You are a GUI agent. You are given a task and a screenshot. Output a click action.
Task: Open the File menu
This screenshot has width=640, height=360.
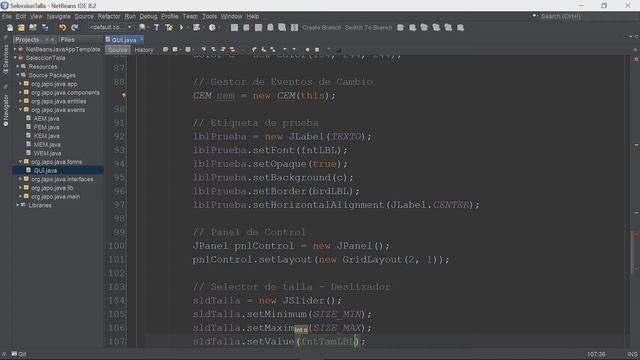(x=7, y=16)
